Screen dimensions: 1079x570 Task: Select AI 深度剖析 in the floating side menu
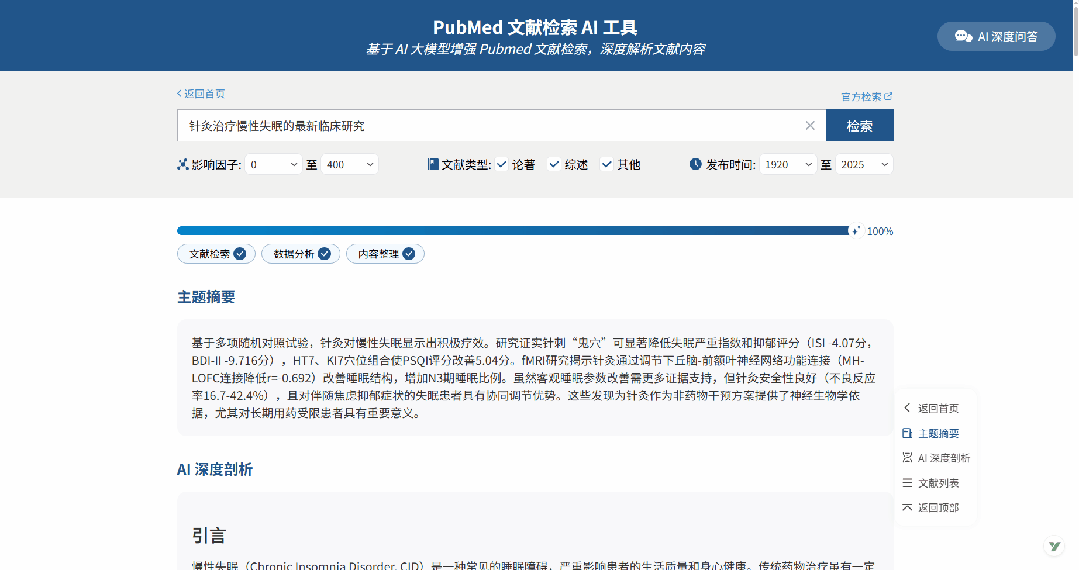point(936,458)
